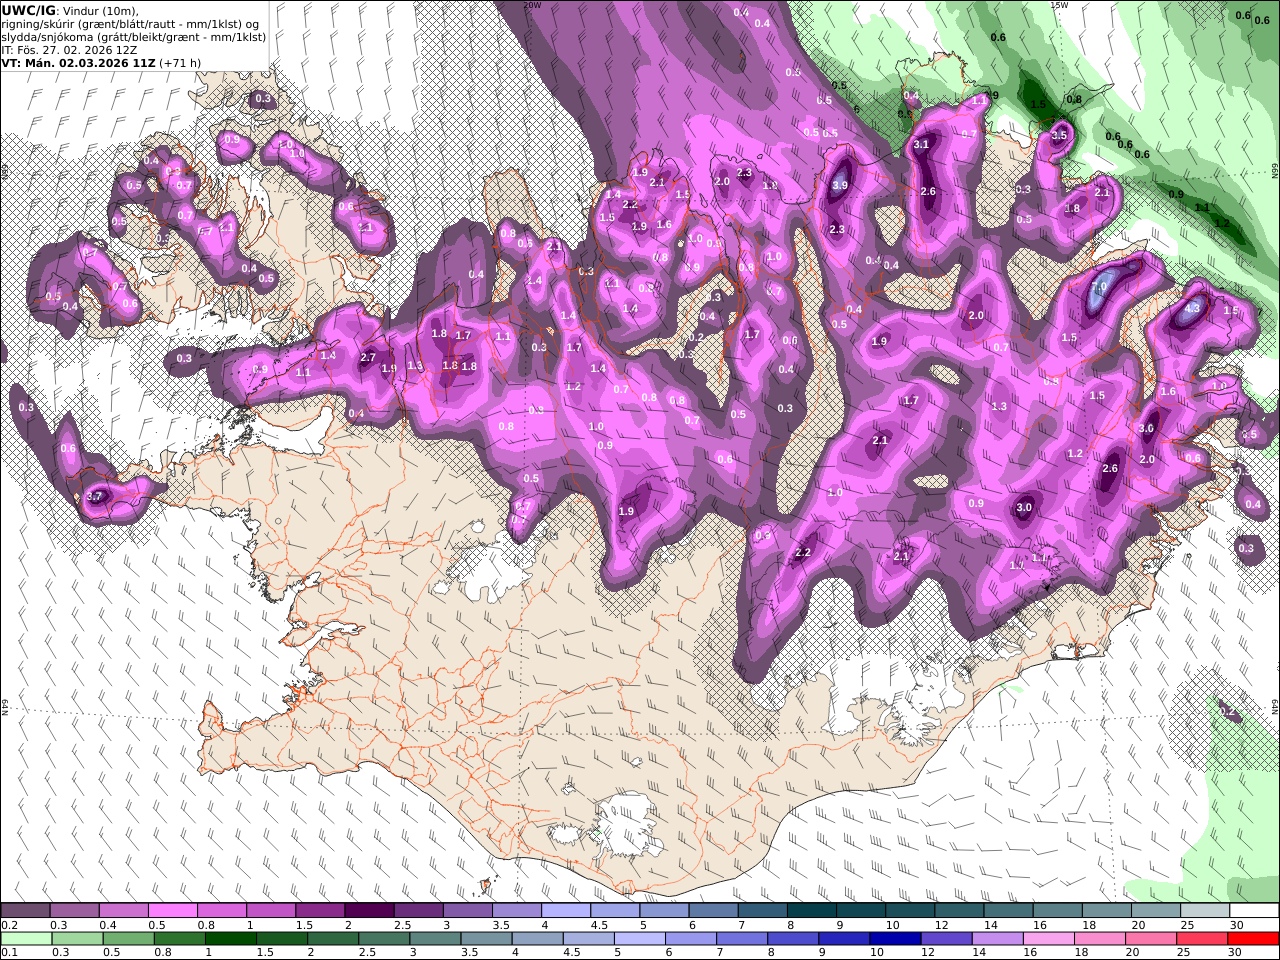Click the pale grey 25–30 swatch in upper legend
This screenshot has width=1280, height=960.
pos(1204,911)
